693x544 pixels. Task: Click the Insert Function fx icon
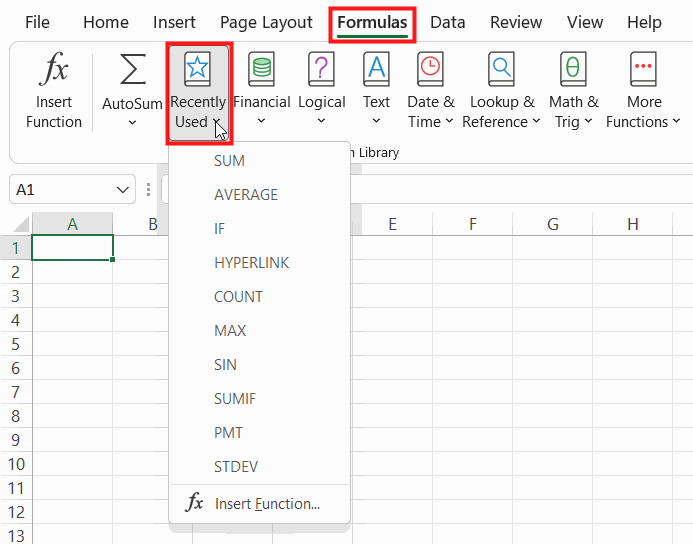[53, 68]
